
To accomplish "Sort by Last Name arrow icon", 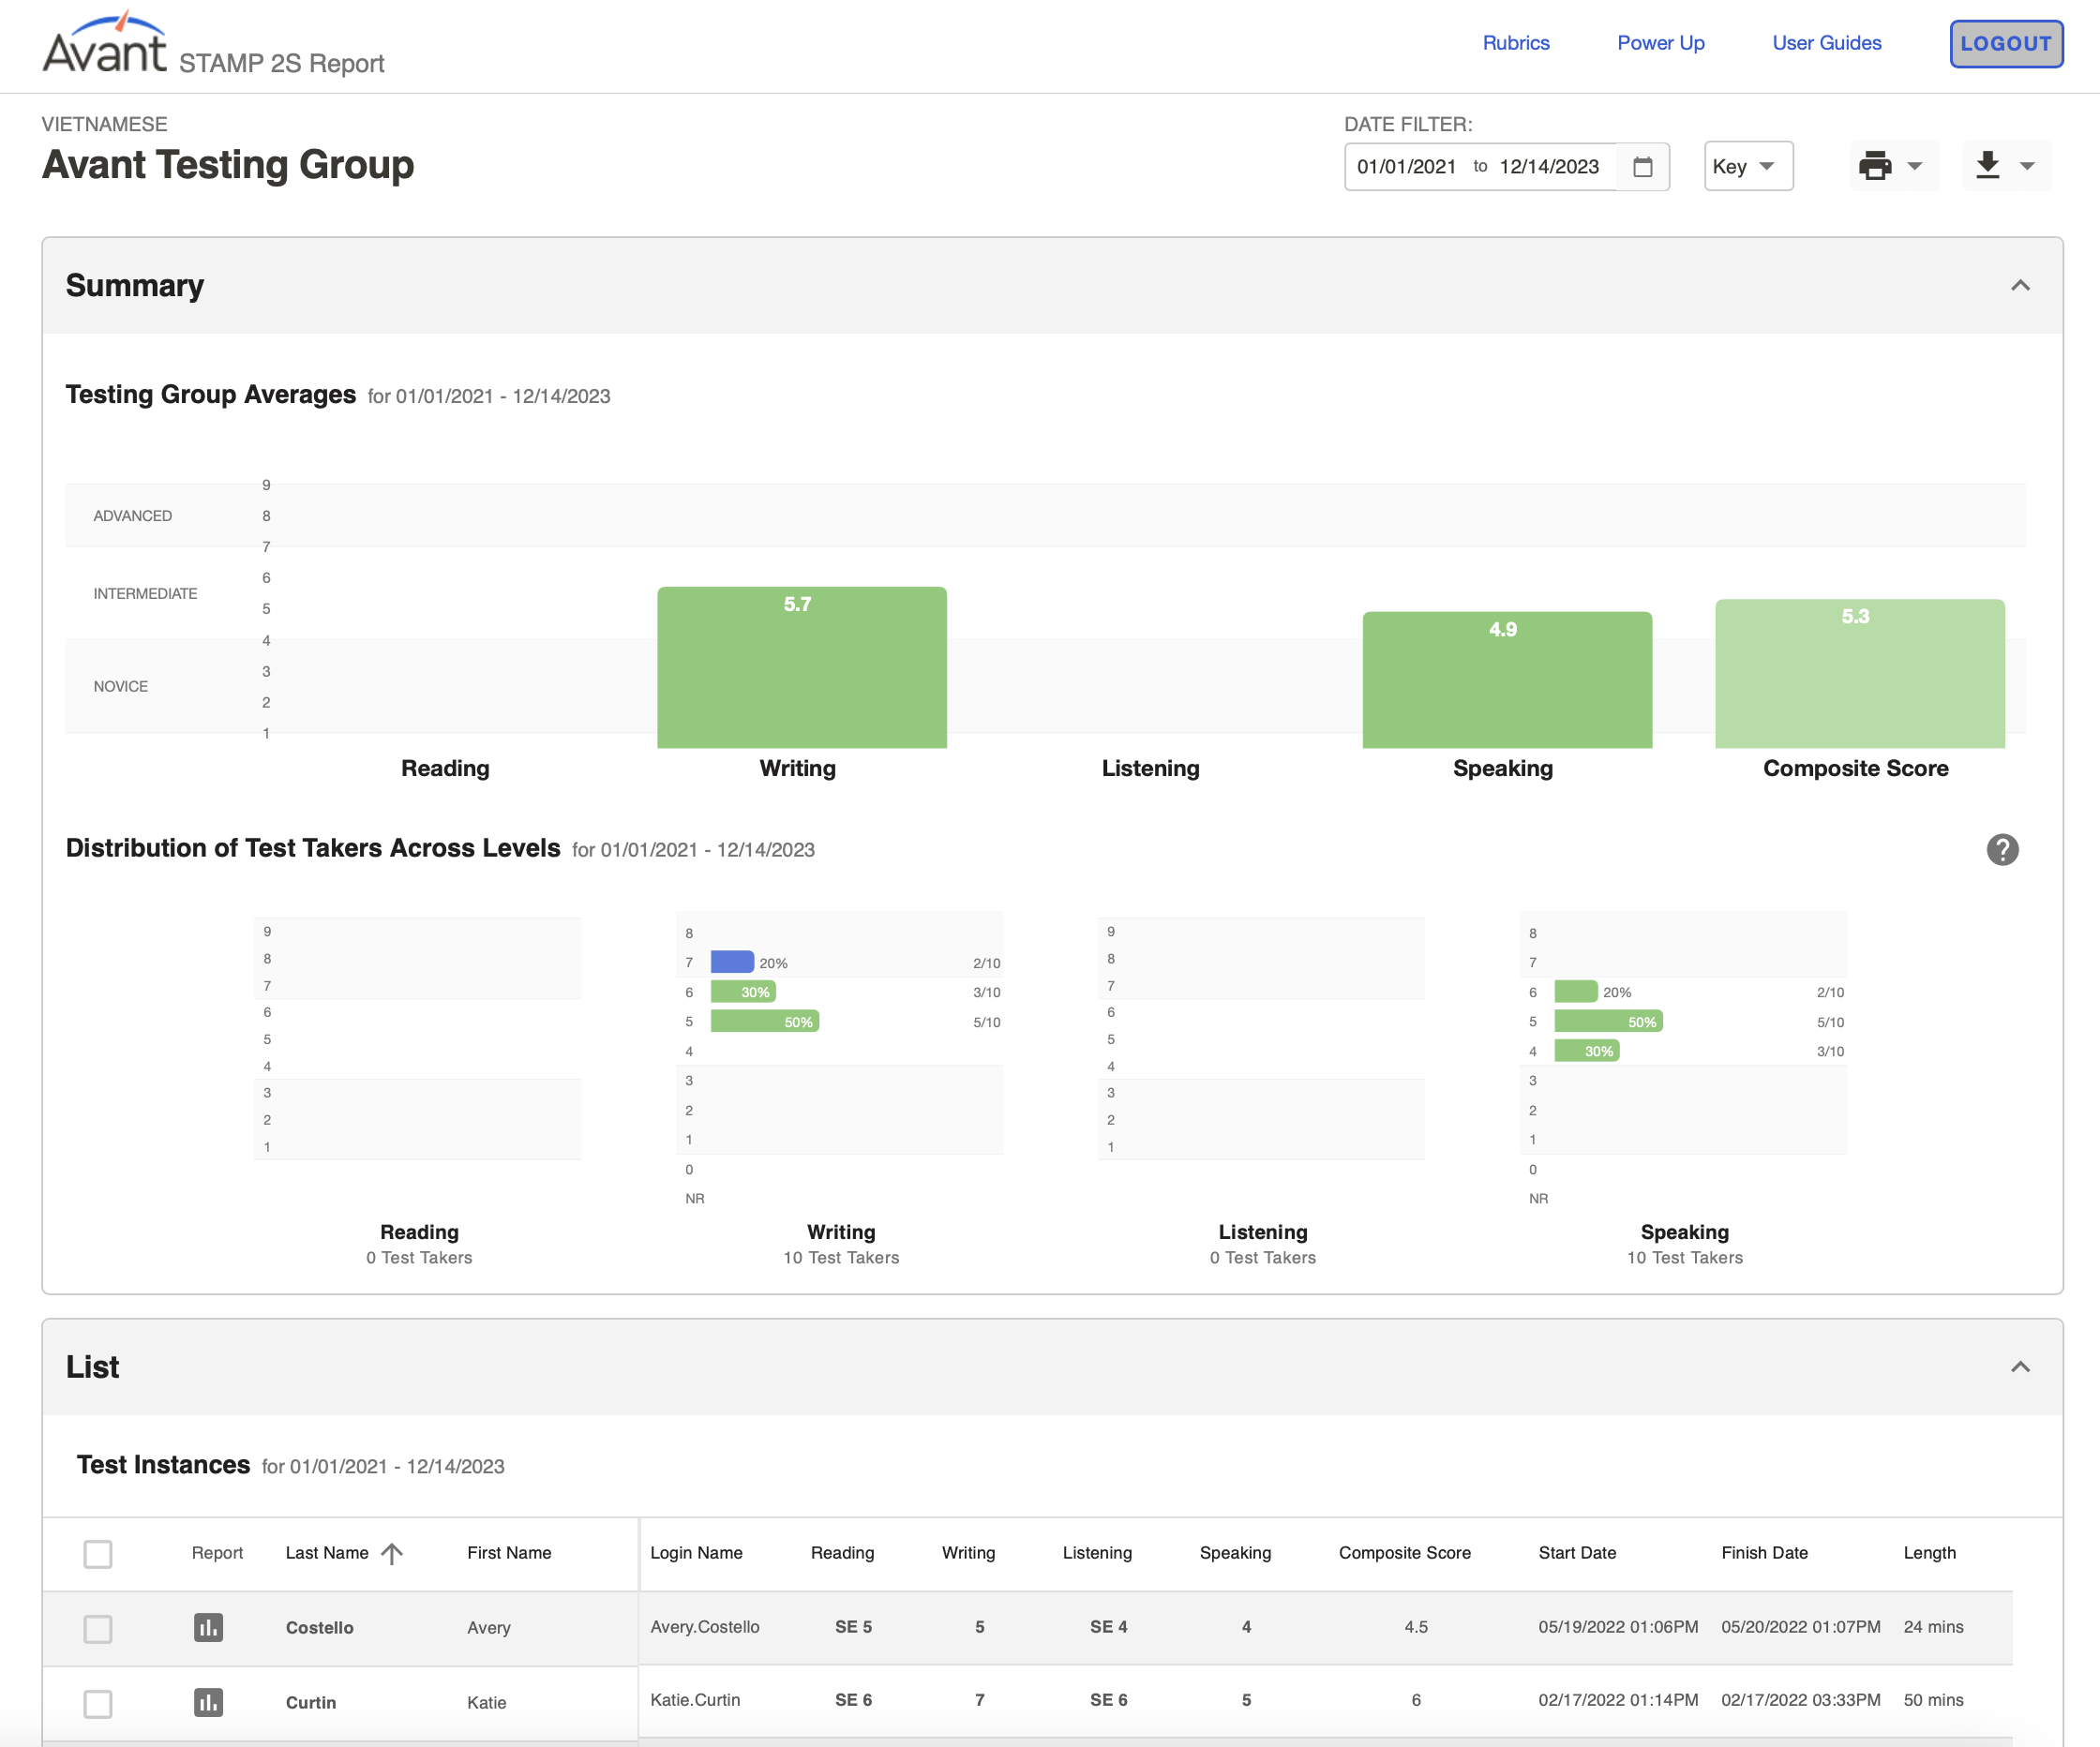I will click(x=392, y=1552).
